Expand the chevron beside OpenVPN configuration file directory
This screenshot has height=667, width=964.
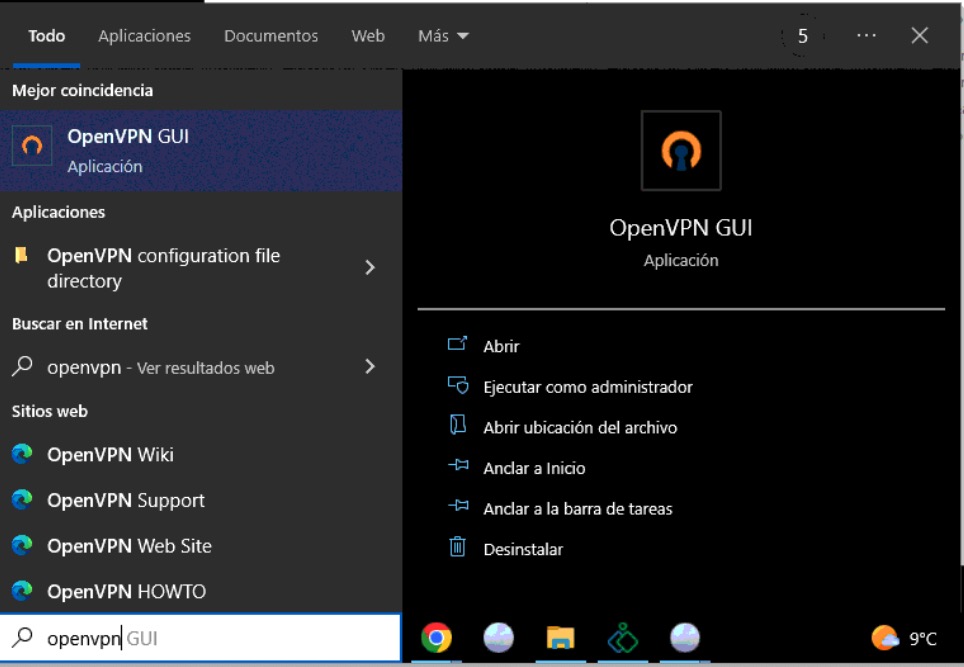[x=369, y=267]
